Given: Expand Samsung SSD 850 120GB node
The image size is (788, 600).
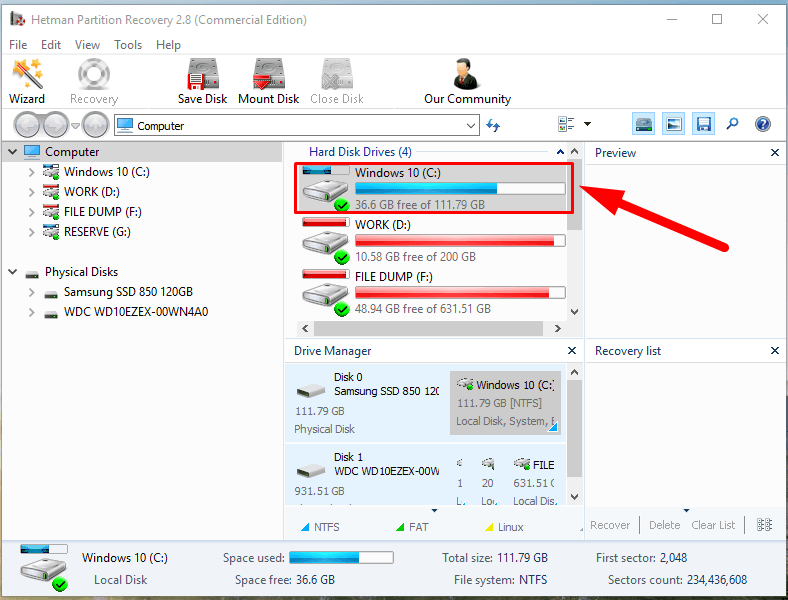Looking at the screenshot, I should 32,292.
